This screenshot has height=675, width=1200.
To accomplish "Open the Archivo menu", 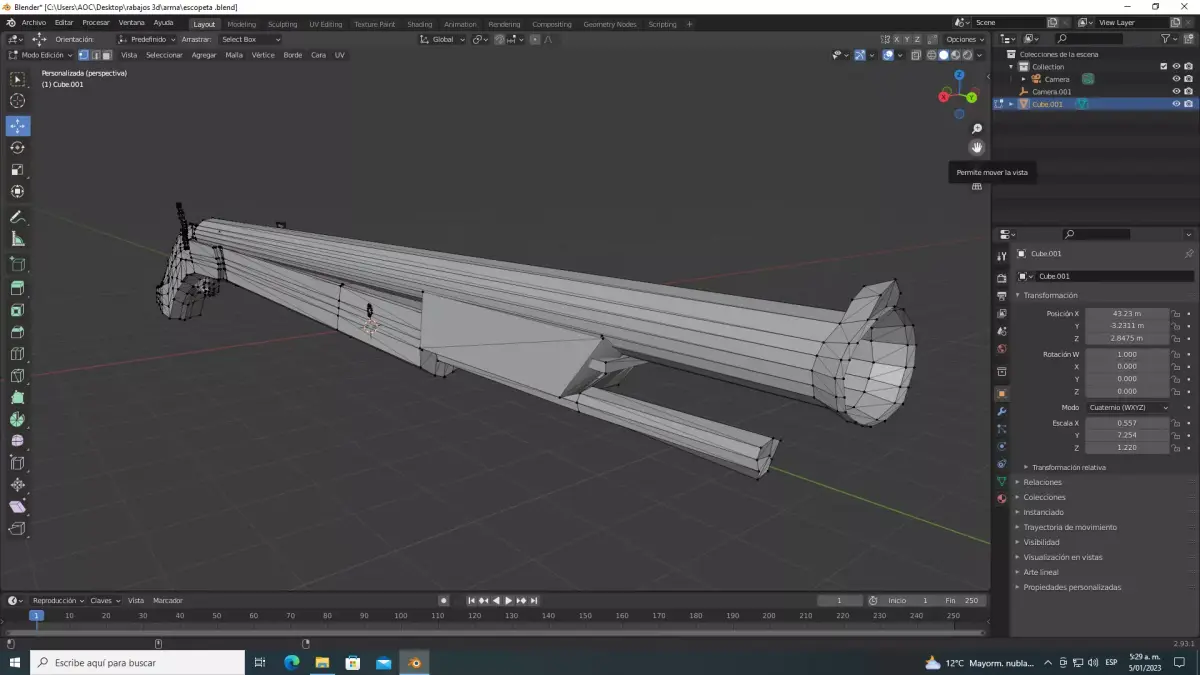I will (x=33, y=22).
